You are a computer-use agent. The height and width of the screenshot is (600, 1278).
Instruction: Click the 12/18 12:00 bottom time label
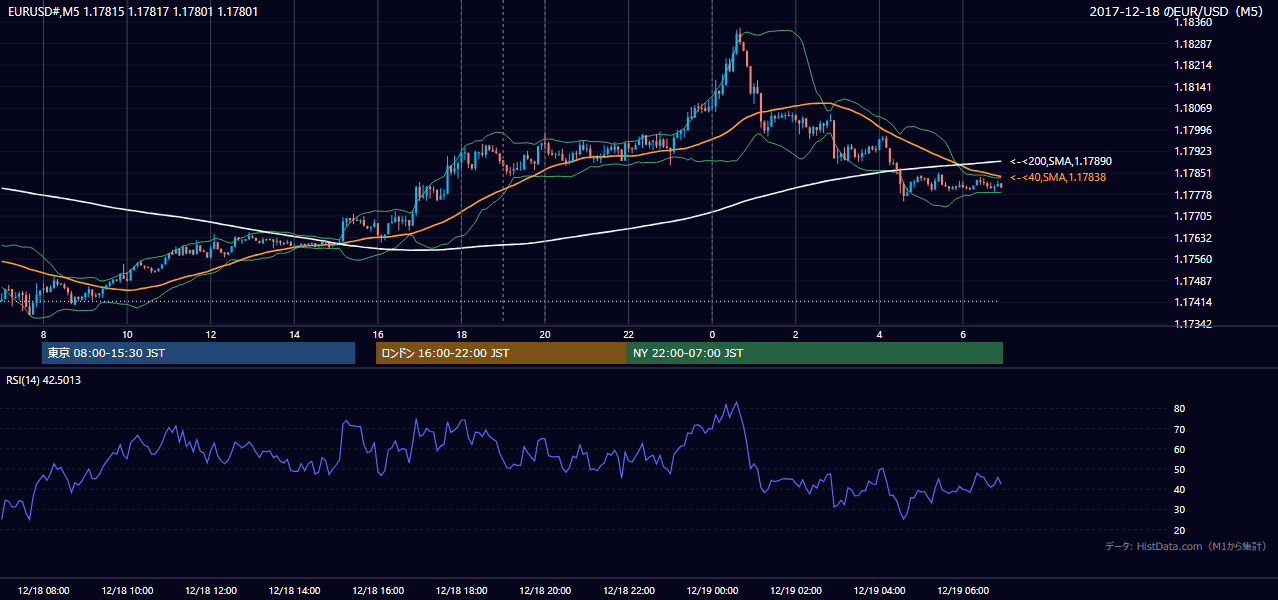point(211,590)
